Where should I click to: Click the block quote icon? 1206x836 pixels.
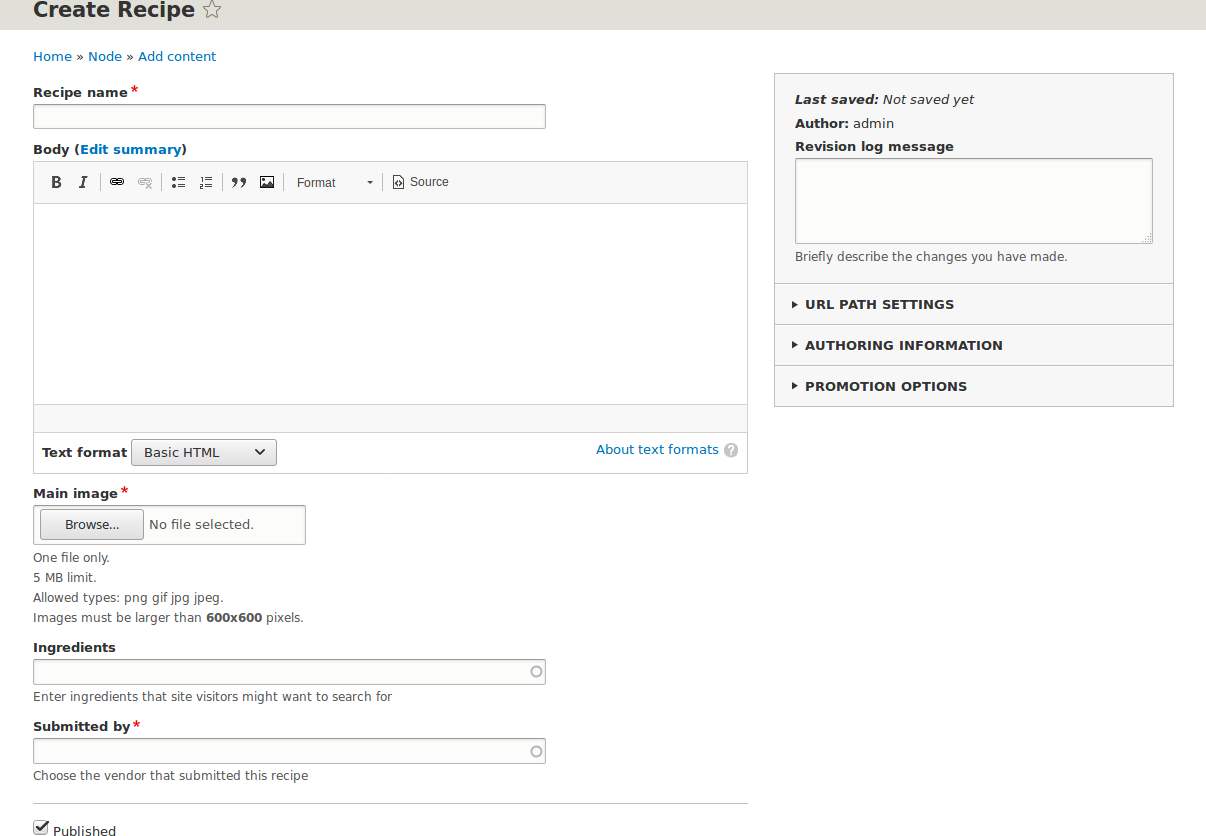click(x=239, y=182)
